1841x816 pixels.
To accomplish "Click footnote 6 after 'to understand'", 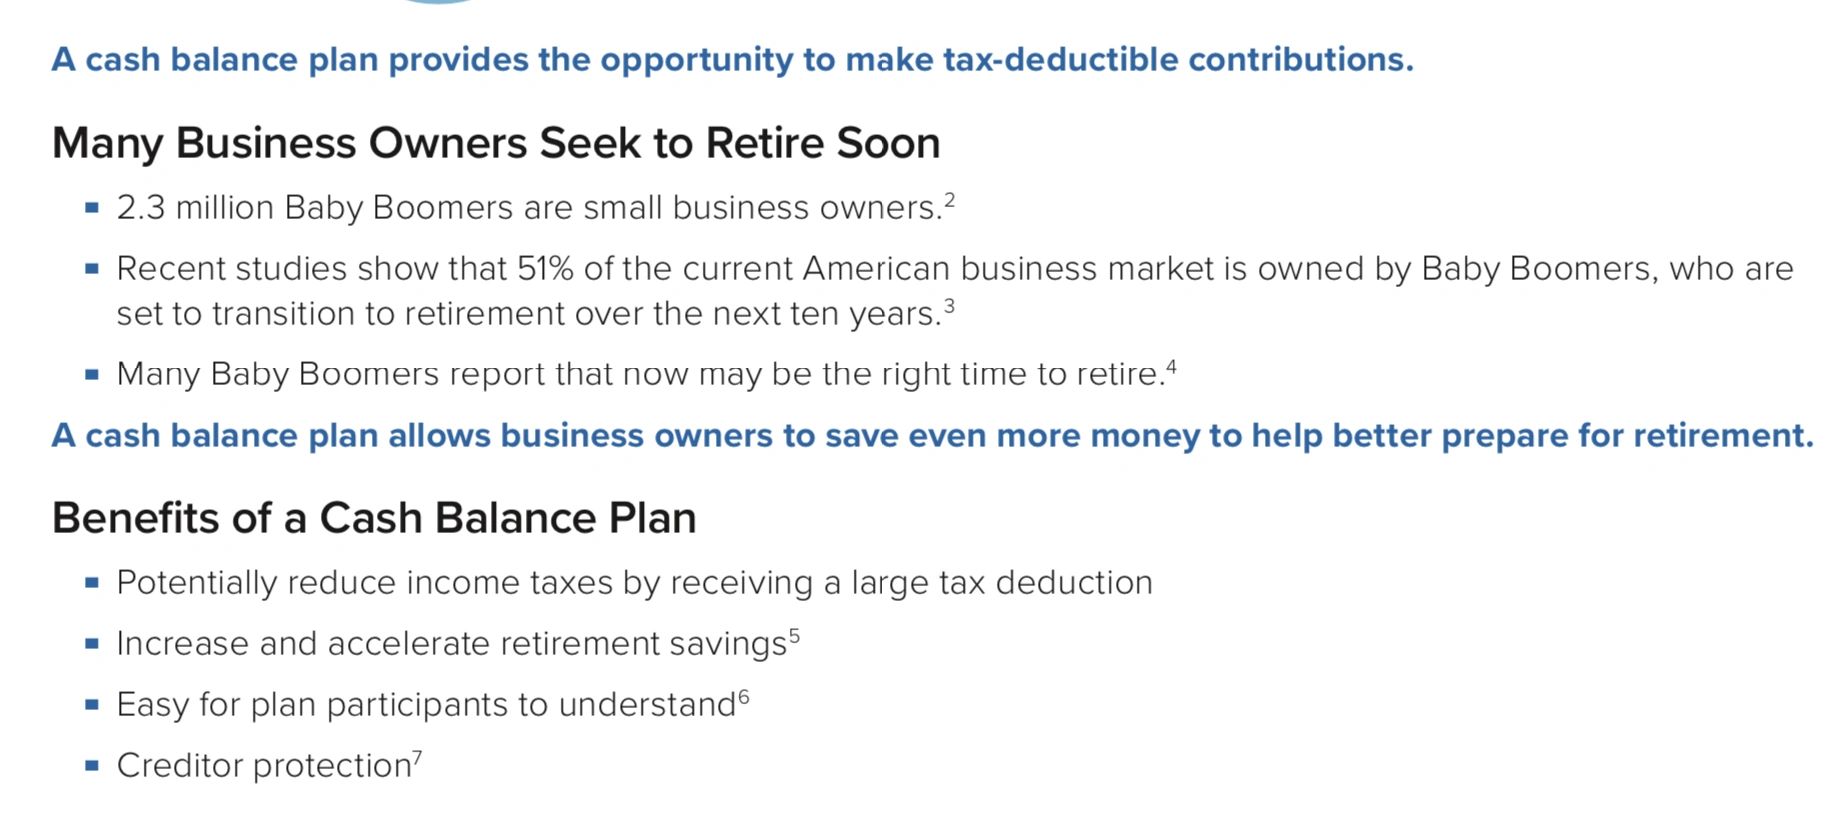I will click(743, 696).
